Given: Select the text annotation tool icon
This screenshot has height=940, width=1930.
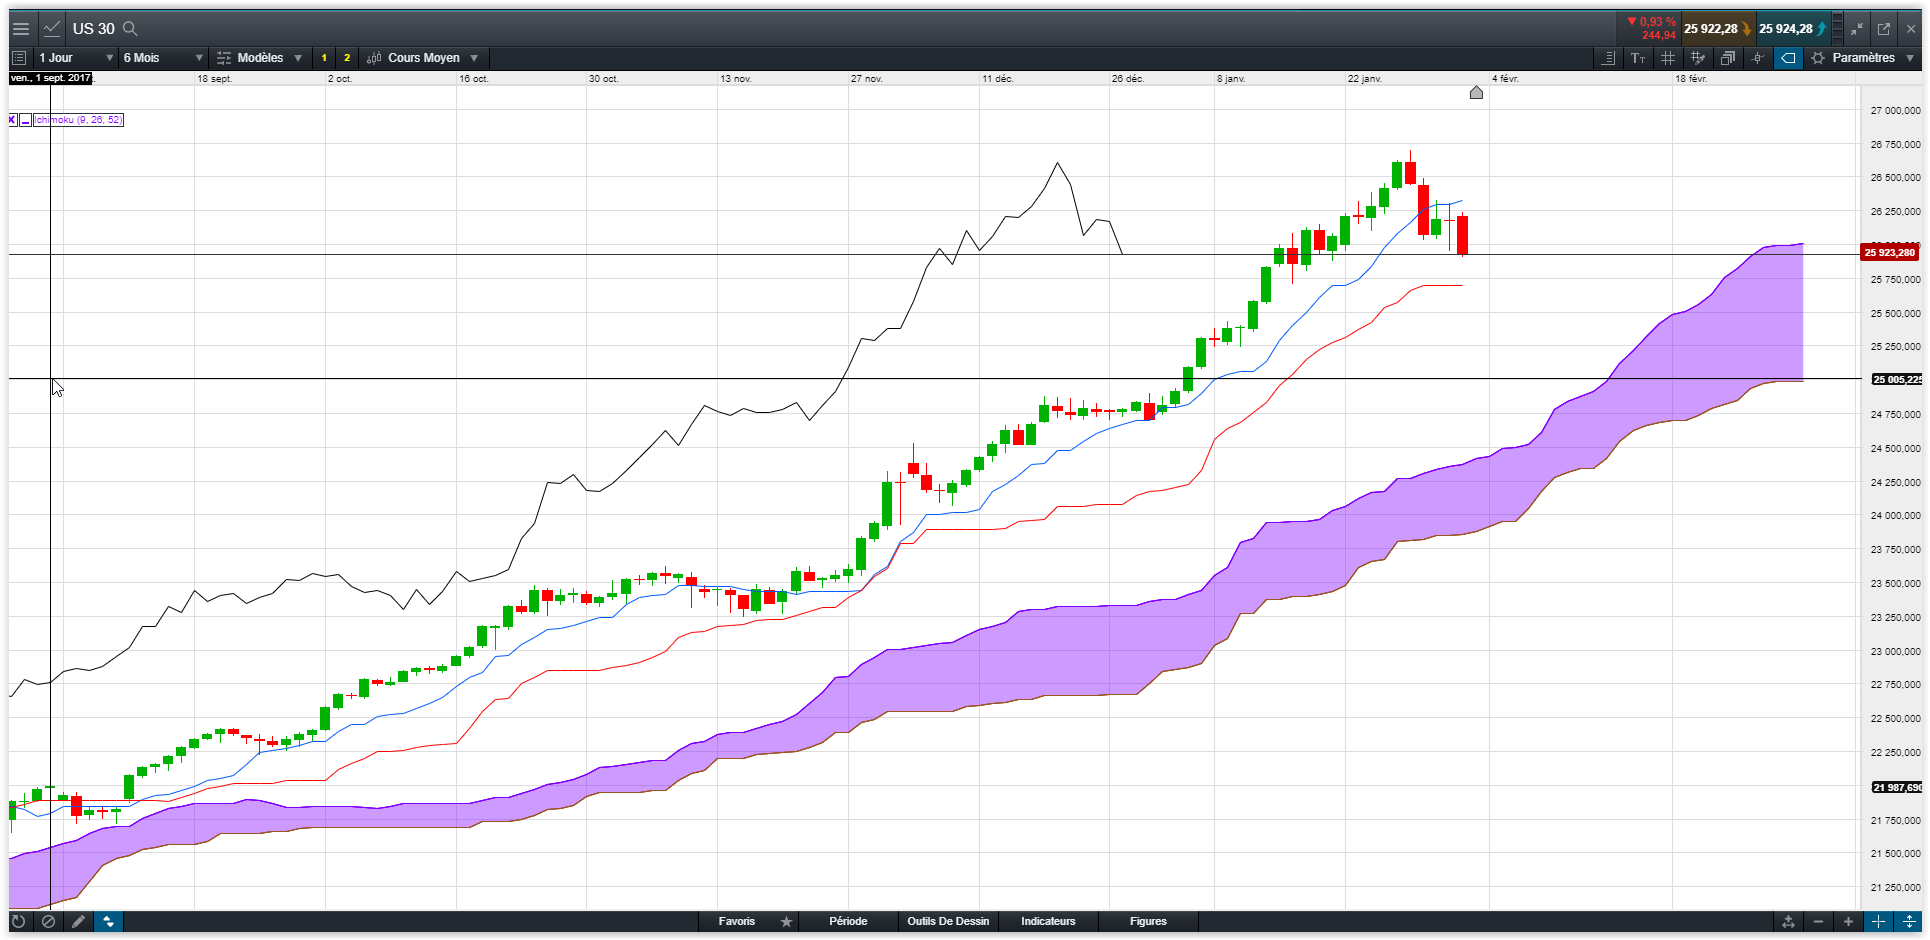Looking at the screenshot, I should click(1638, 58).
